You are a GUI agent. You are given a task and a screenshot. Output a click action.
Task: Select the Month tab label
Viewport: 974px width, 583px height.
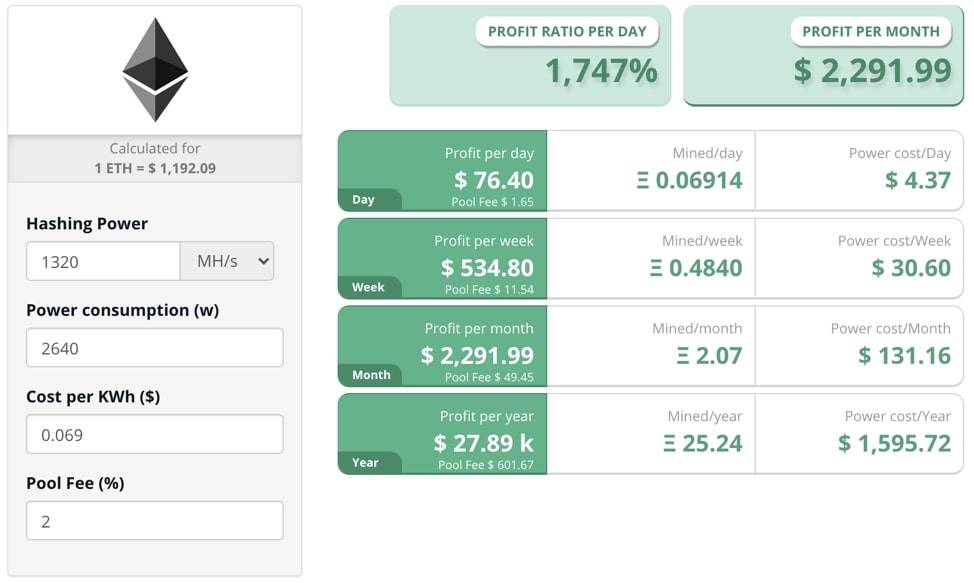coord(371,375)
